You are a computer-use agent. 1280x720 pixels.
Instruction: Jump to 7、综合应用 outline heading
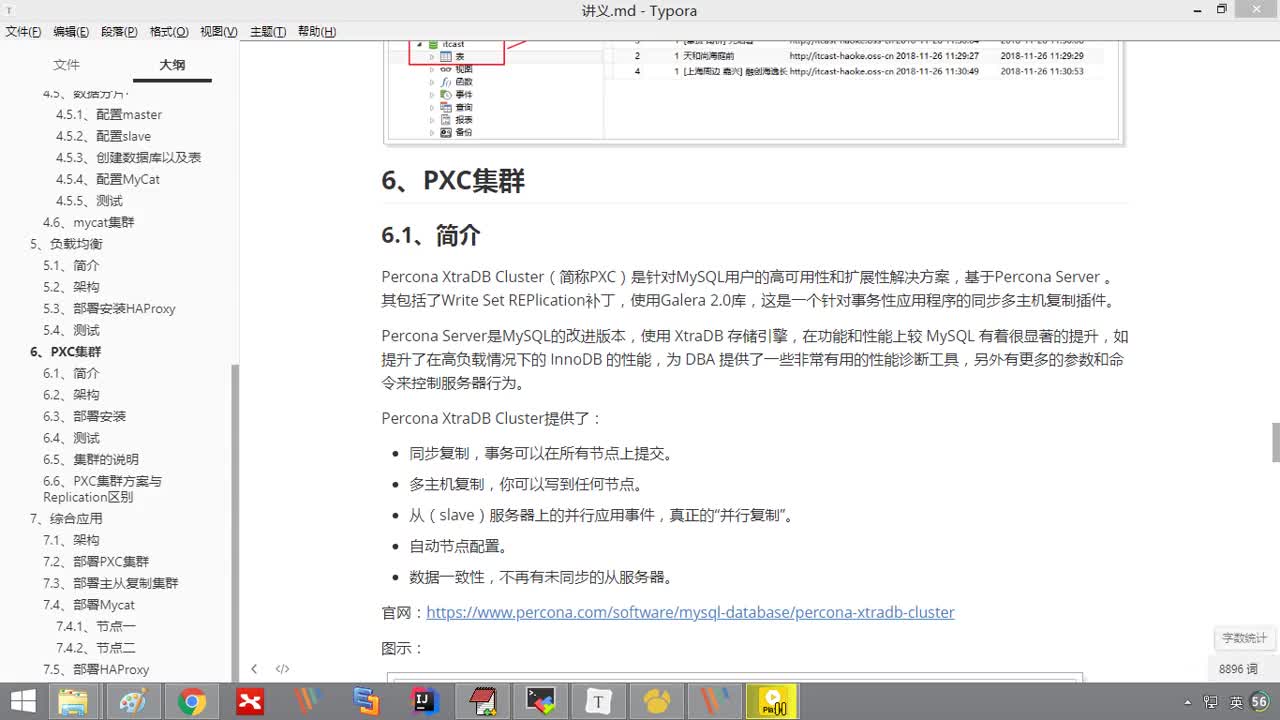click(x=66, y=519)
